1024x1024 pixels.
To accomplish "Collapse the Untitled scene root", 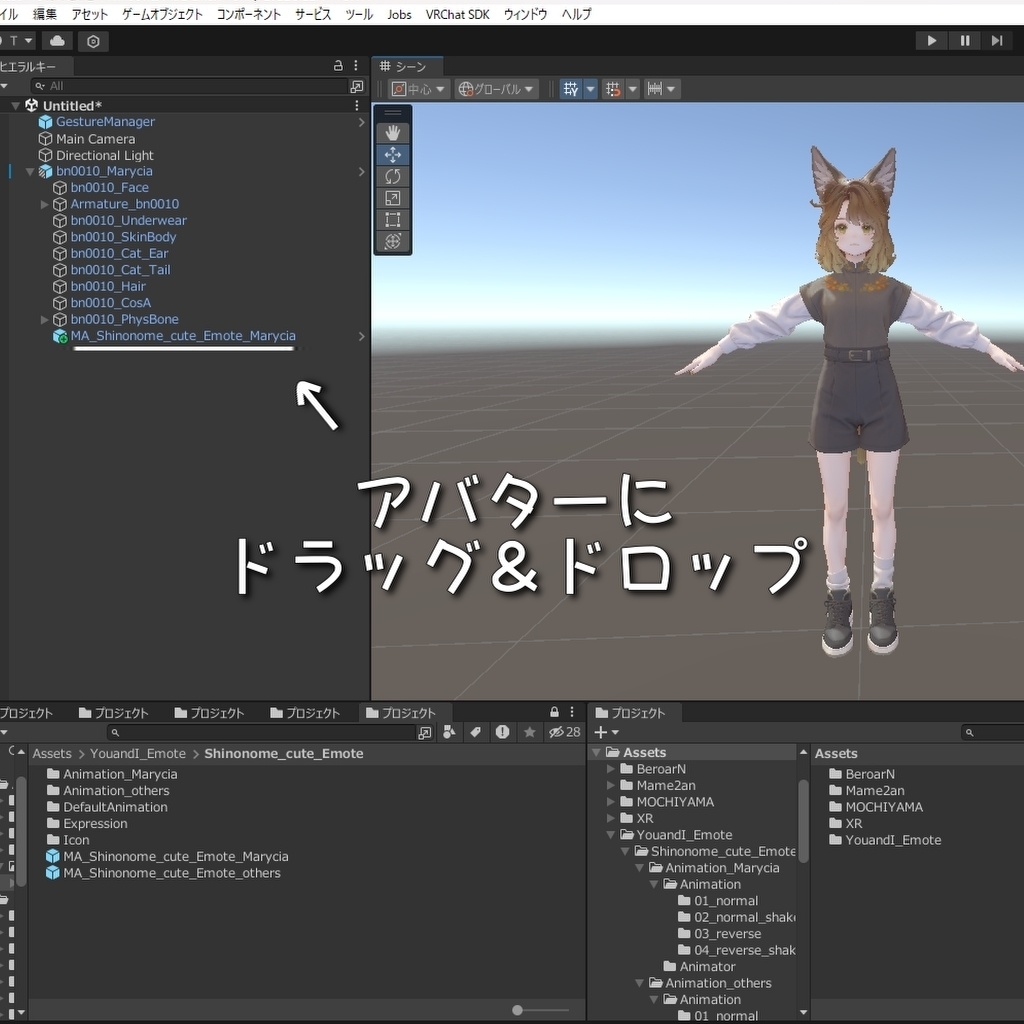I will [x=16, y=105].
